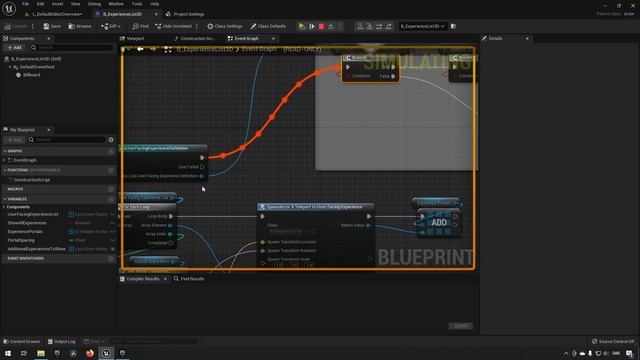Viewport: 640px width, 360px height.
Task: Click the third debug step icon
Action: click(x=379, y=26)
